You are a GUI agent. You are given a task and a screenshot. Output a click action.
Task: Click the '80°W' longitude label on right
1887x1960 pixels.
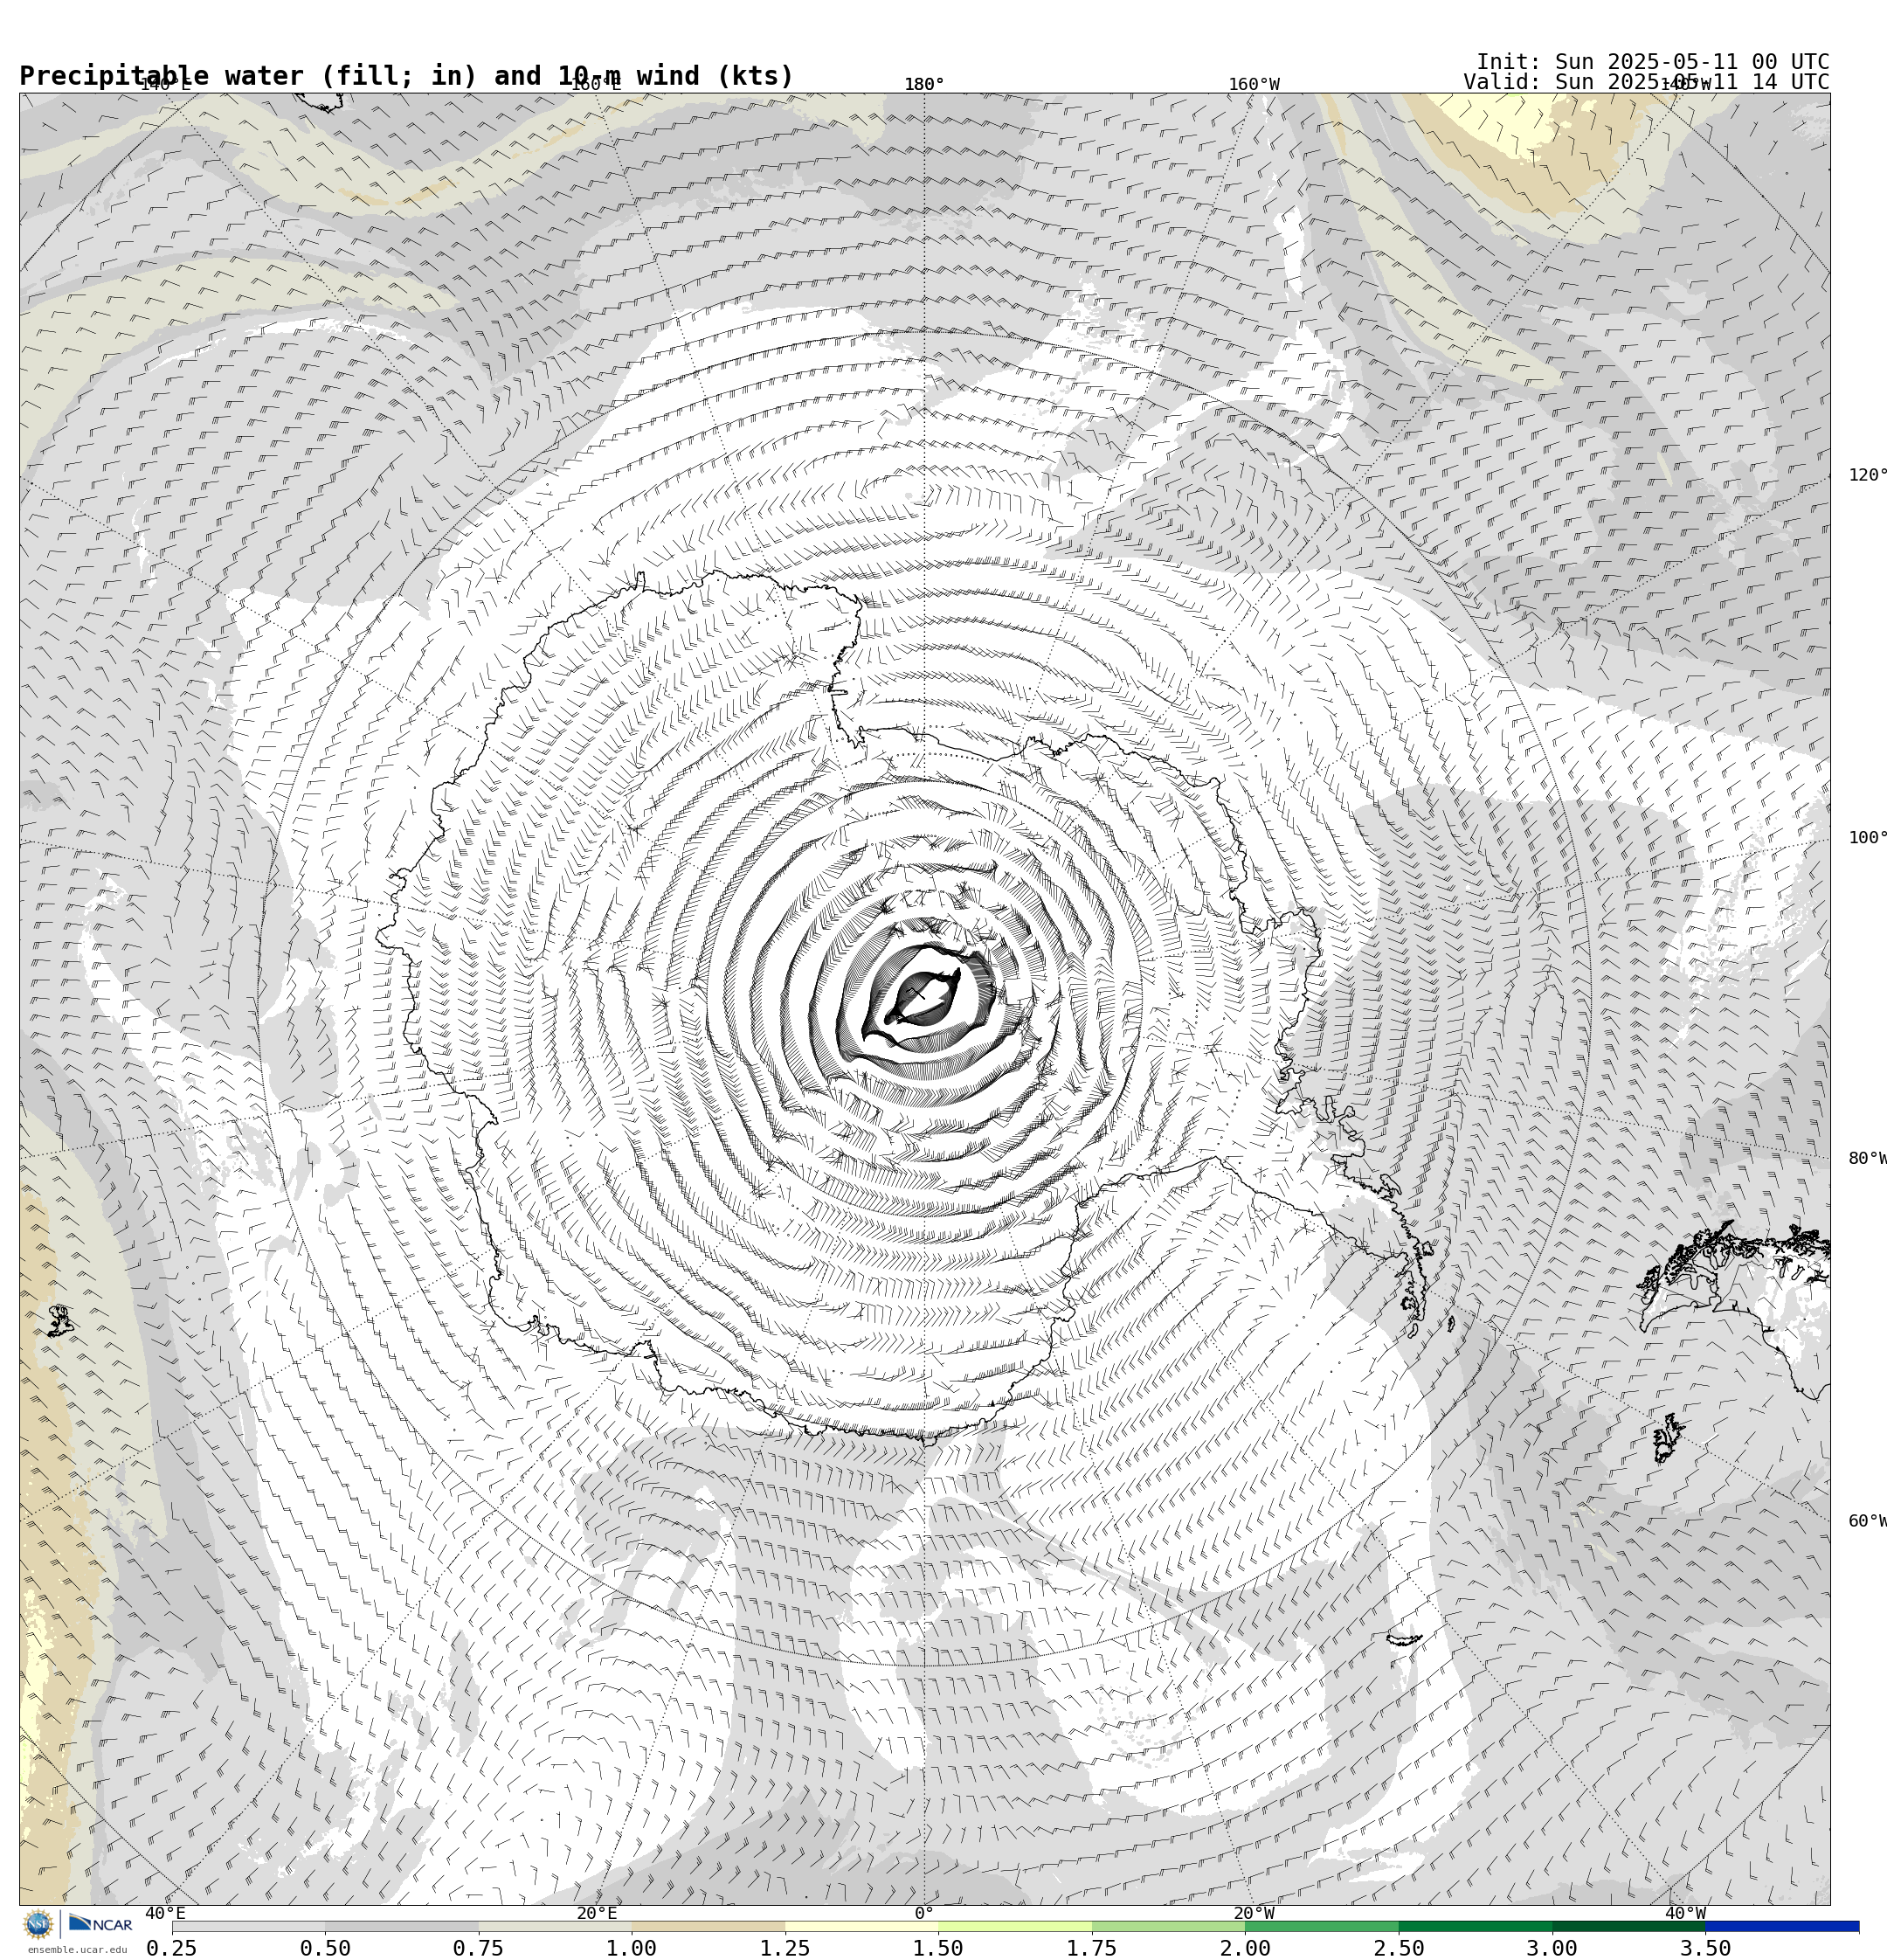pyautogui.click(x=1867, y=1159)
